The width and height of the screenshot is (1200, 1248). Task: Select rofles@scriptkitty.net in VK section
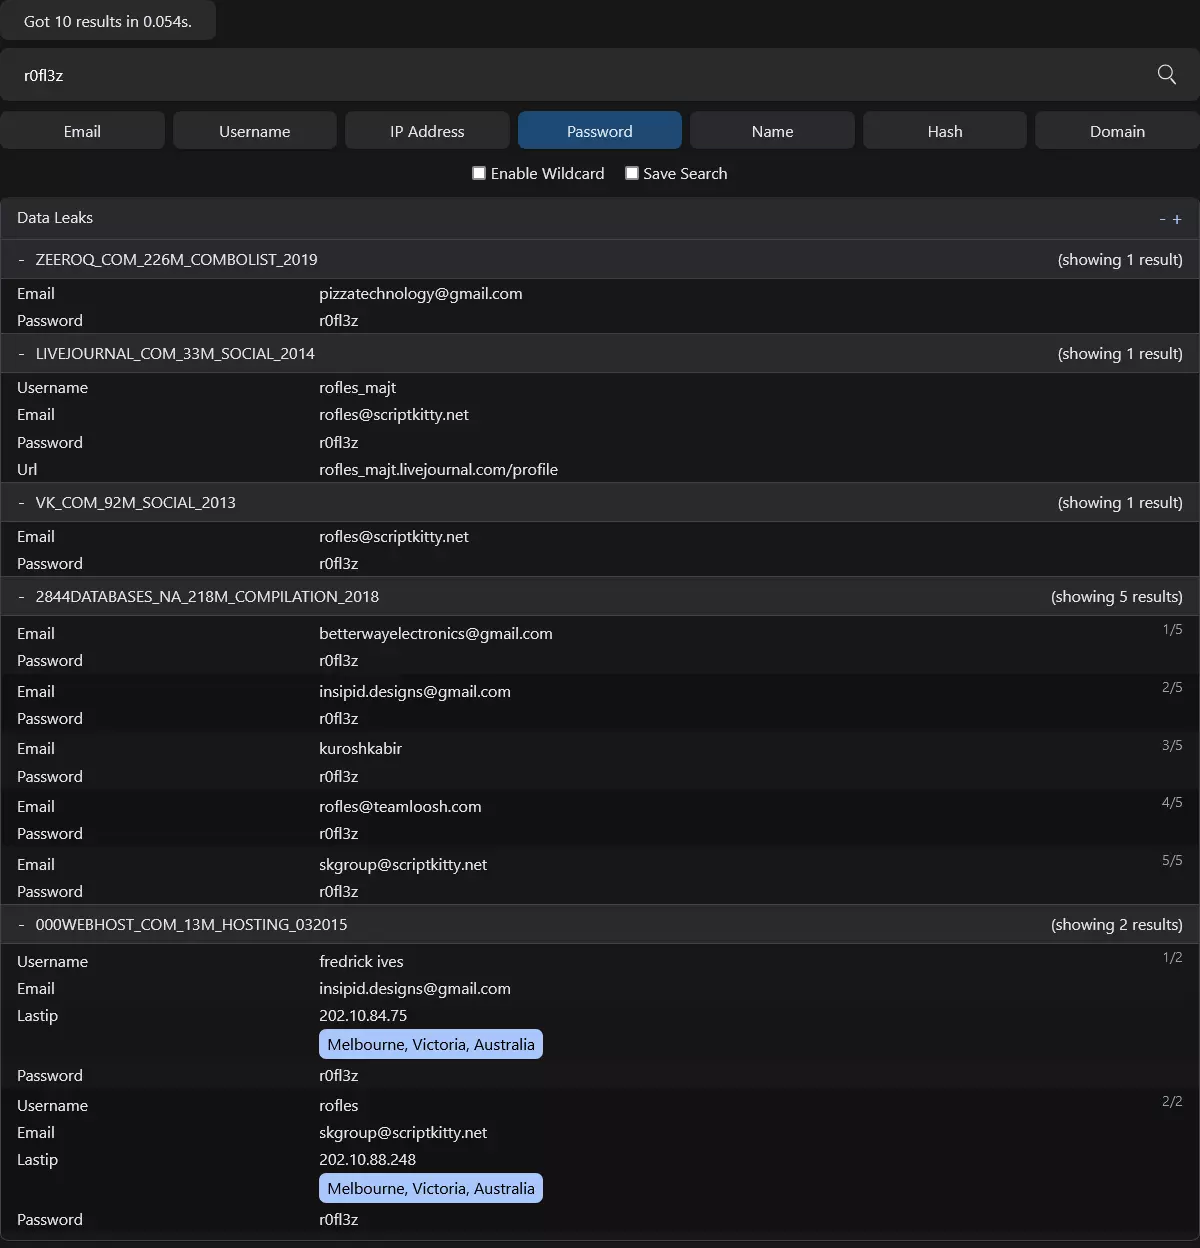(x=394, y=536)
